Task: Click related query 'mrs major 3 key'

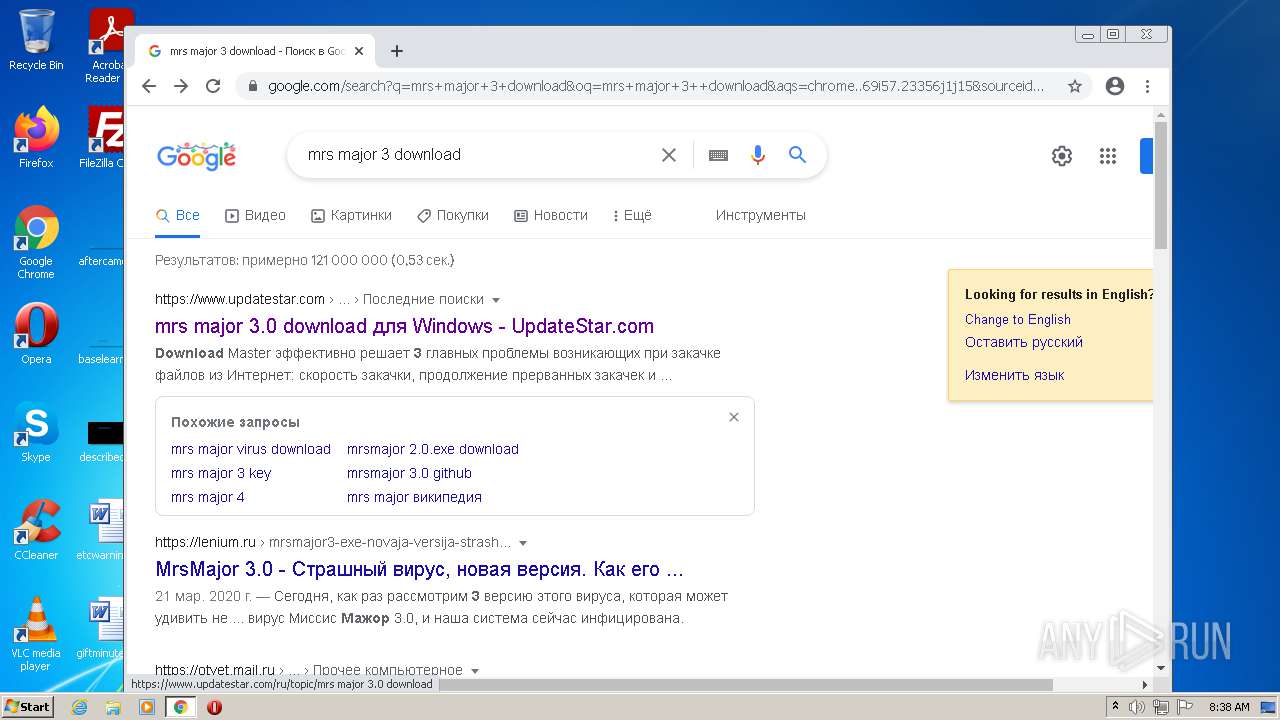Action: (221, 473)
